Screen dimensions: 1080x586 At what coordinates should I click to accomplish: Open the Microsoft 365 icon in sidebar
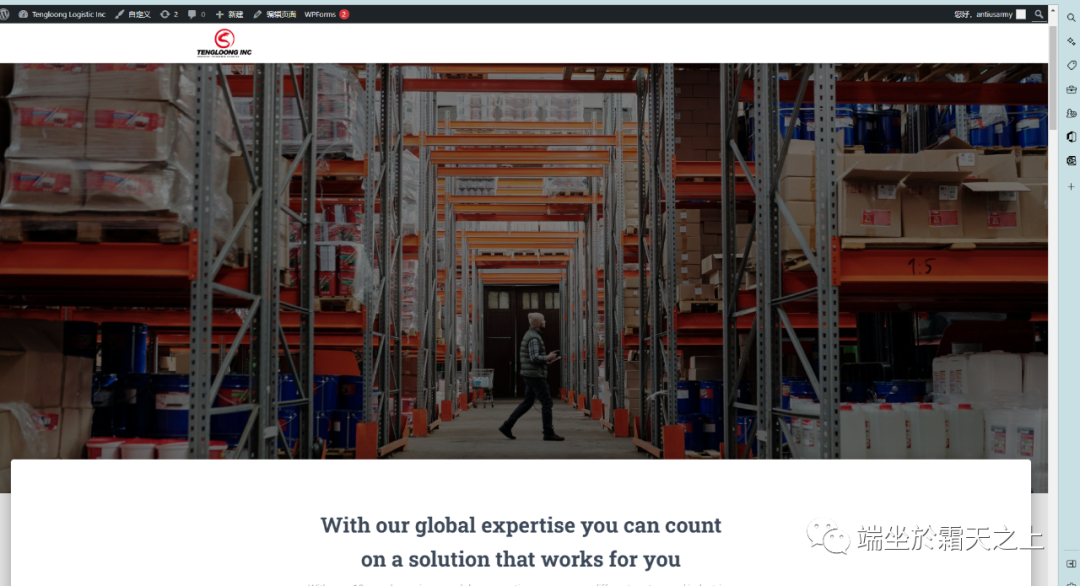coord(1071,137)
